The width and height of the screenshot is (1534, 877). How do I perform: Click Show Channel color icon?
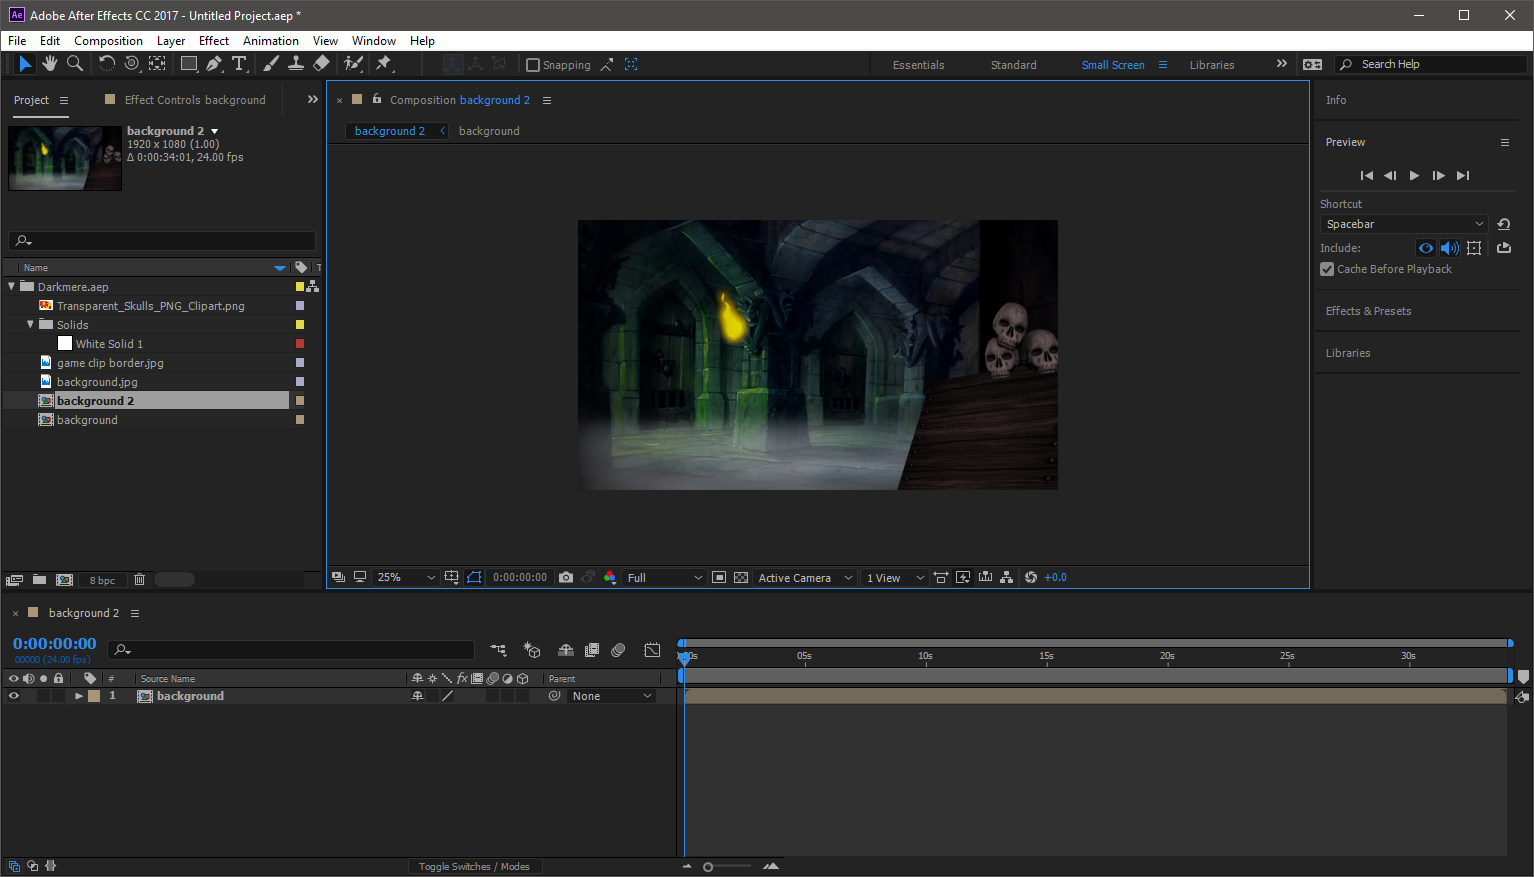click(610, 578)
